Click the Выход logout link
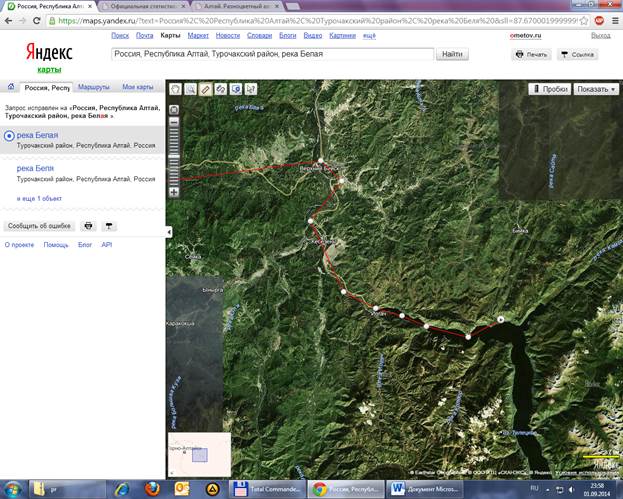Viewport: 623px width, 499px height. pos(600,36)
